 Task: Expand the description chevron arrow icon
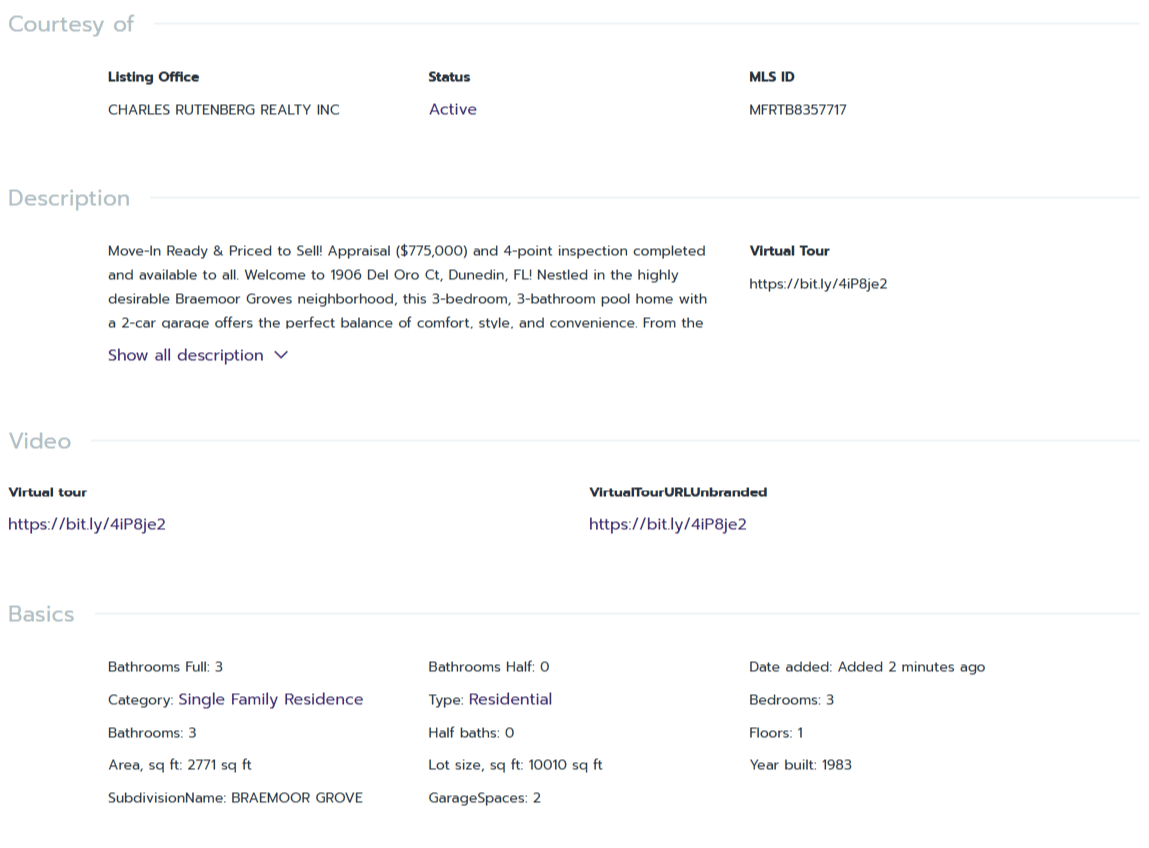281,355
